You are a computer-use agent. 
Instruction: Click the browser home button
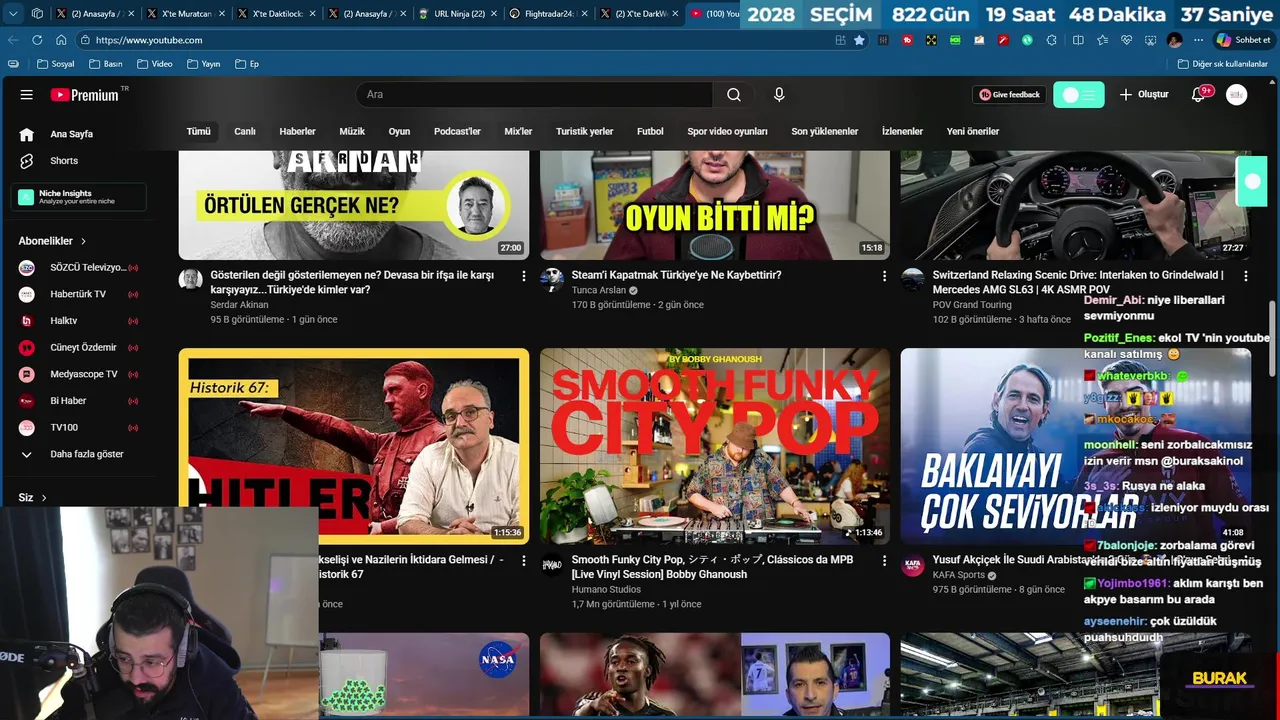61,40
